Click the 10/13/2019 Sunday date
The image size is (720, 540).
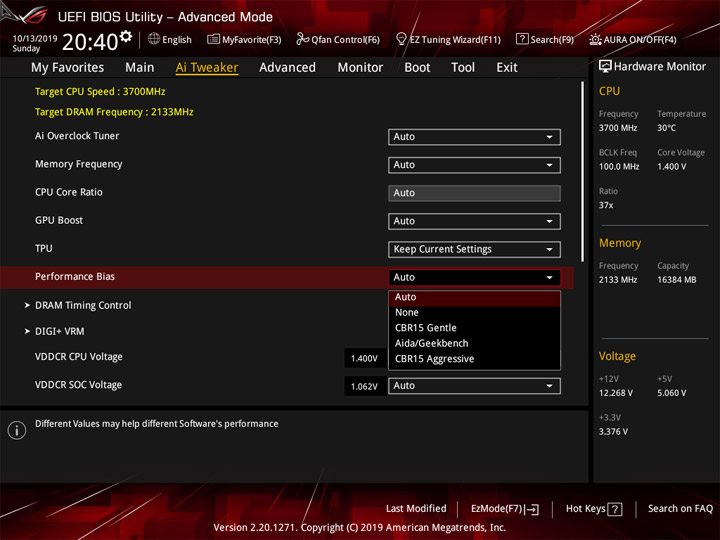click(x=34, y=43)
